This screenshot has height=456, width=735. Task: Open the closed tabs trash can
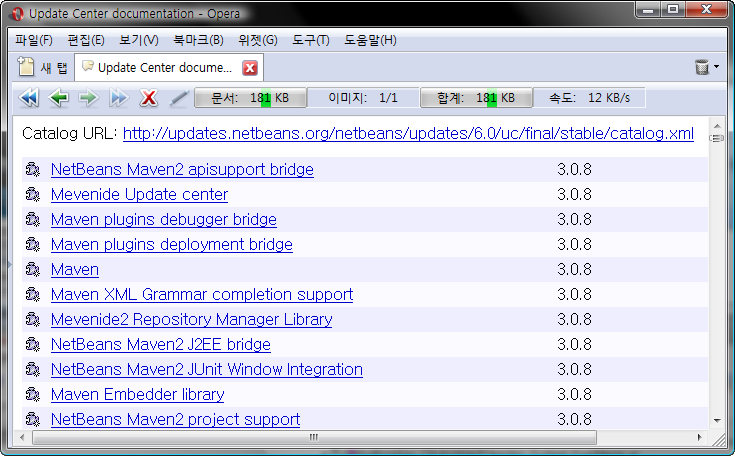click(x=702, y=67)
